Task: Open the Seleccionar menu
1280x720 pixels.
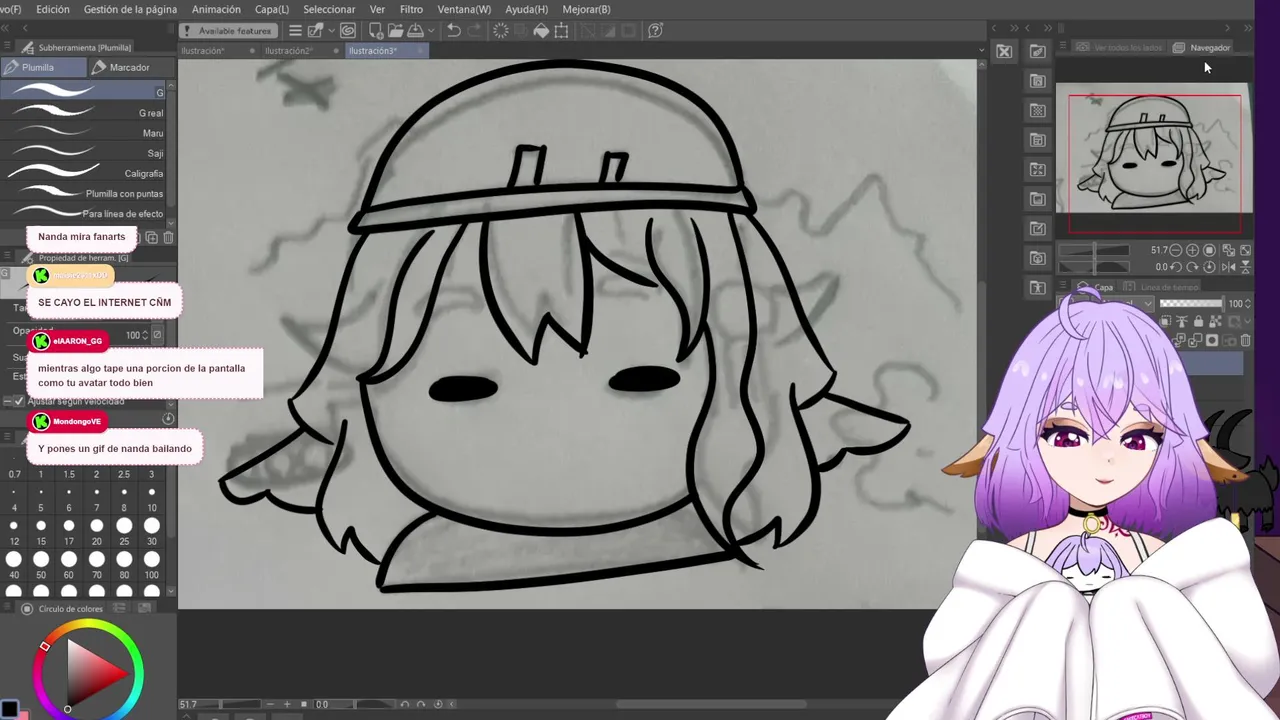Action: pos(329,9)
